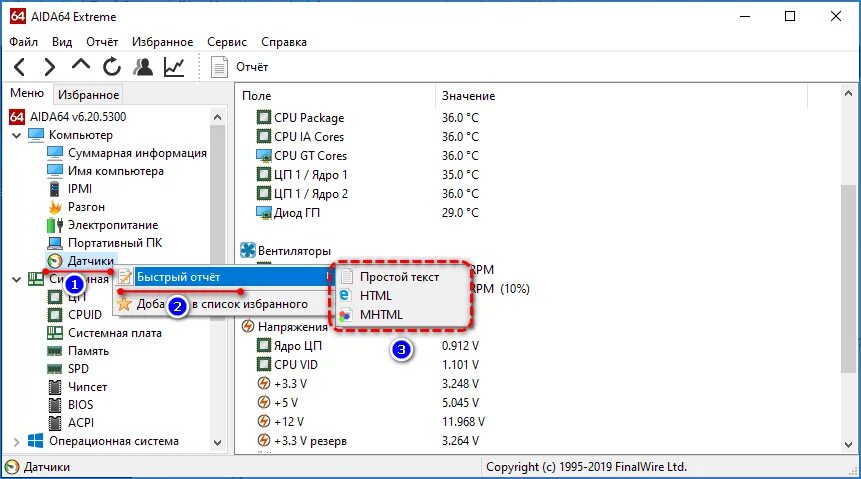This screenshot has height=479, width=861.
Task: Open the graph chart toolbar icon
Action: (174, 67)
